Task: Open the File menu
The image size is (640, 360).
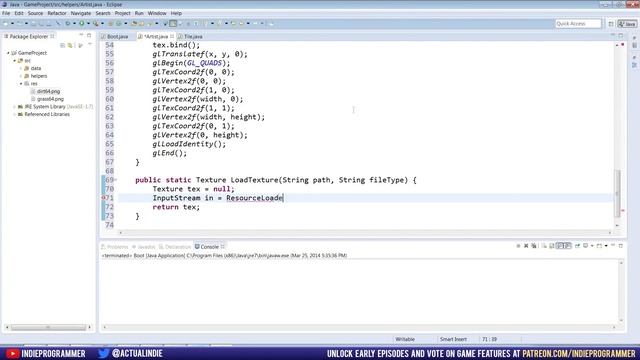Action: tap(6, 13)
